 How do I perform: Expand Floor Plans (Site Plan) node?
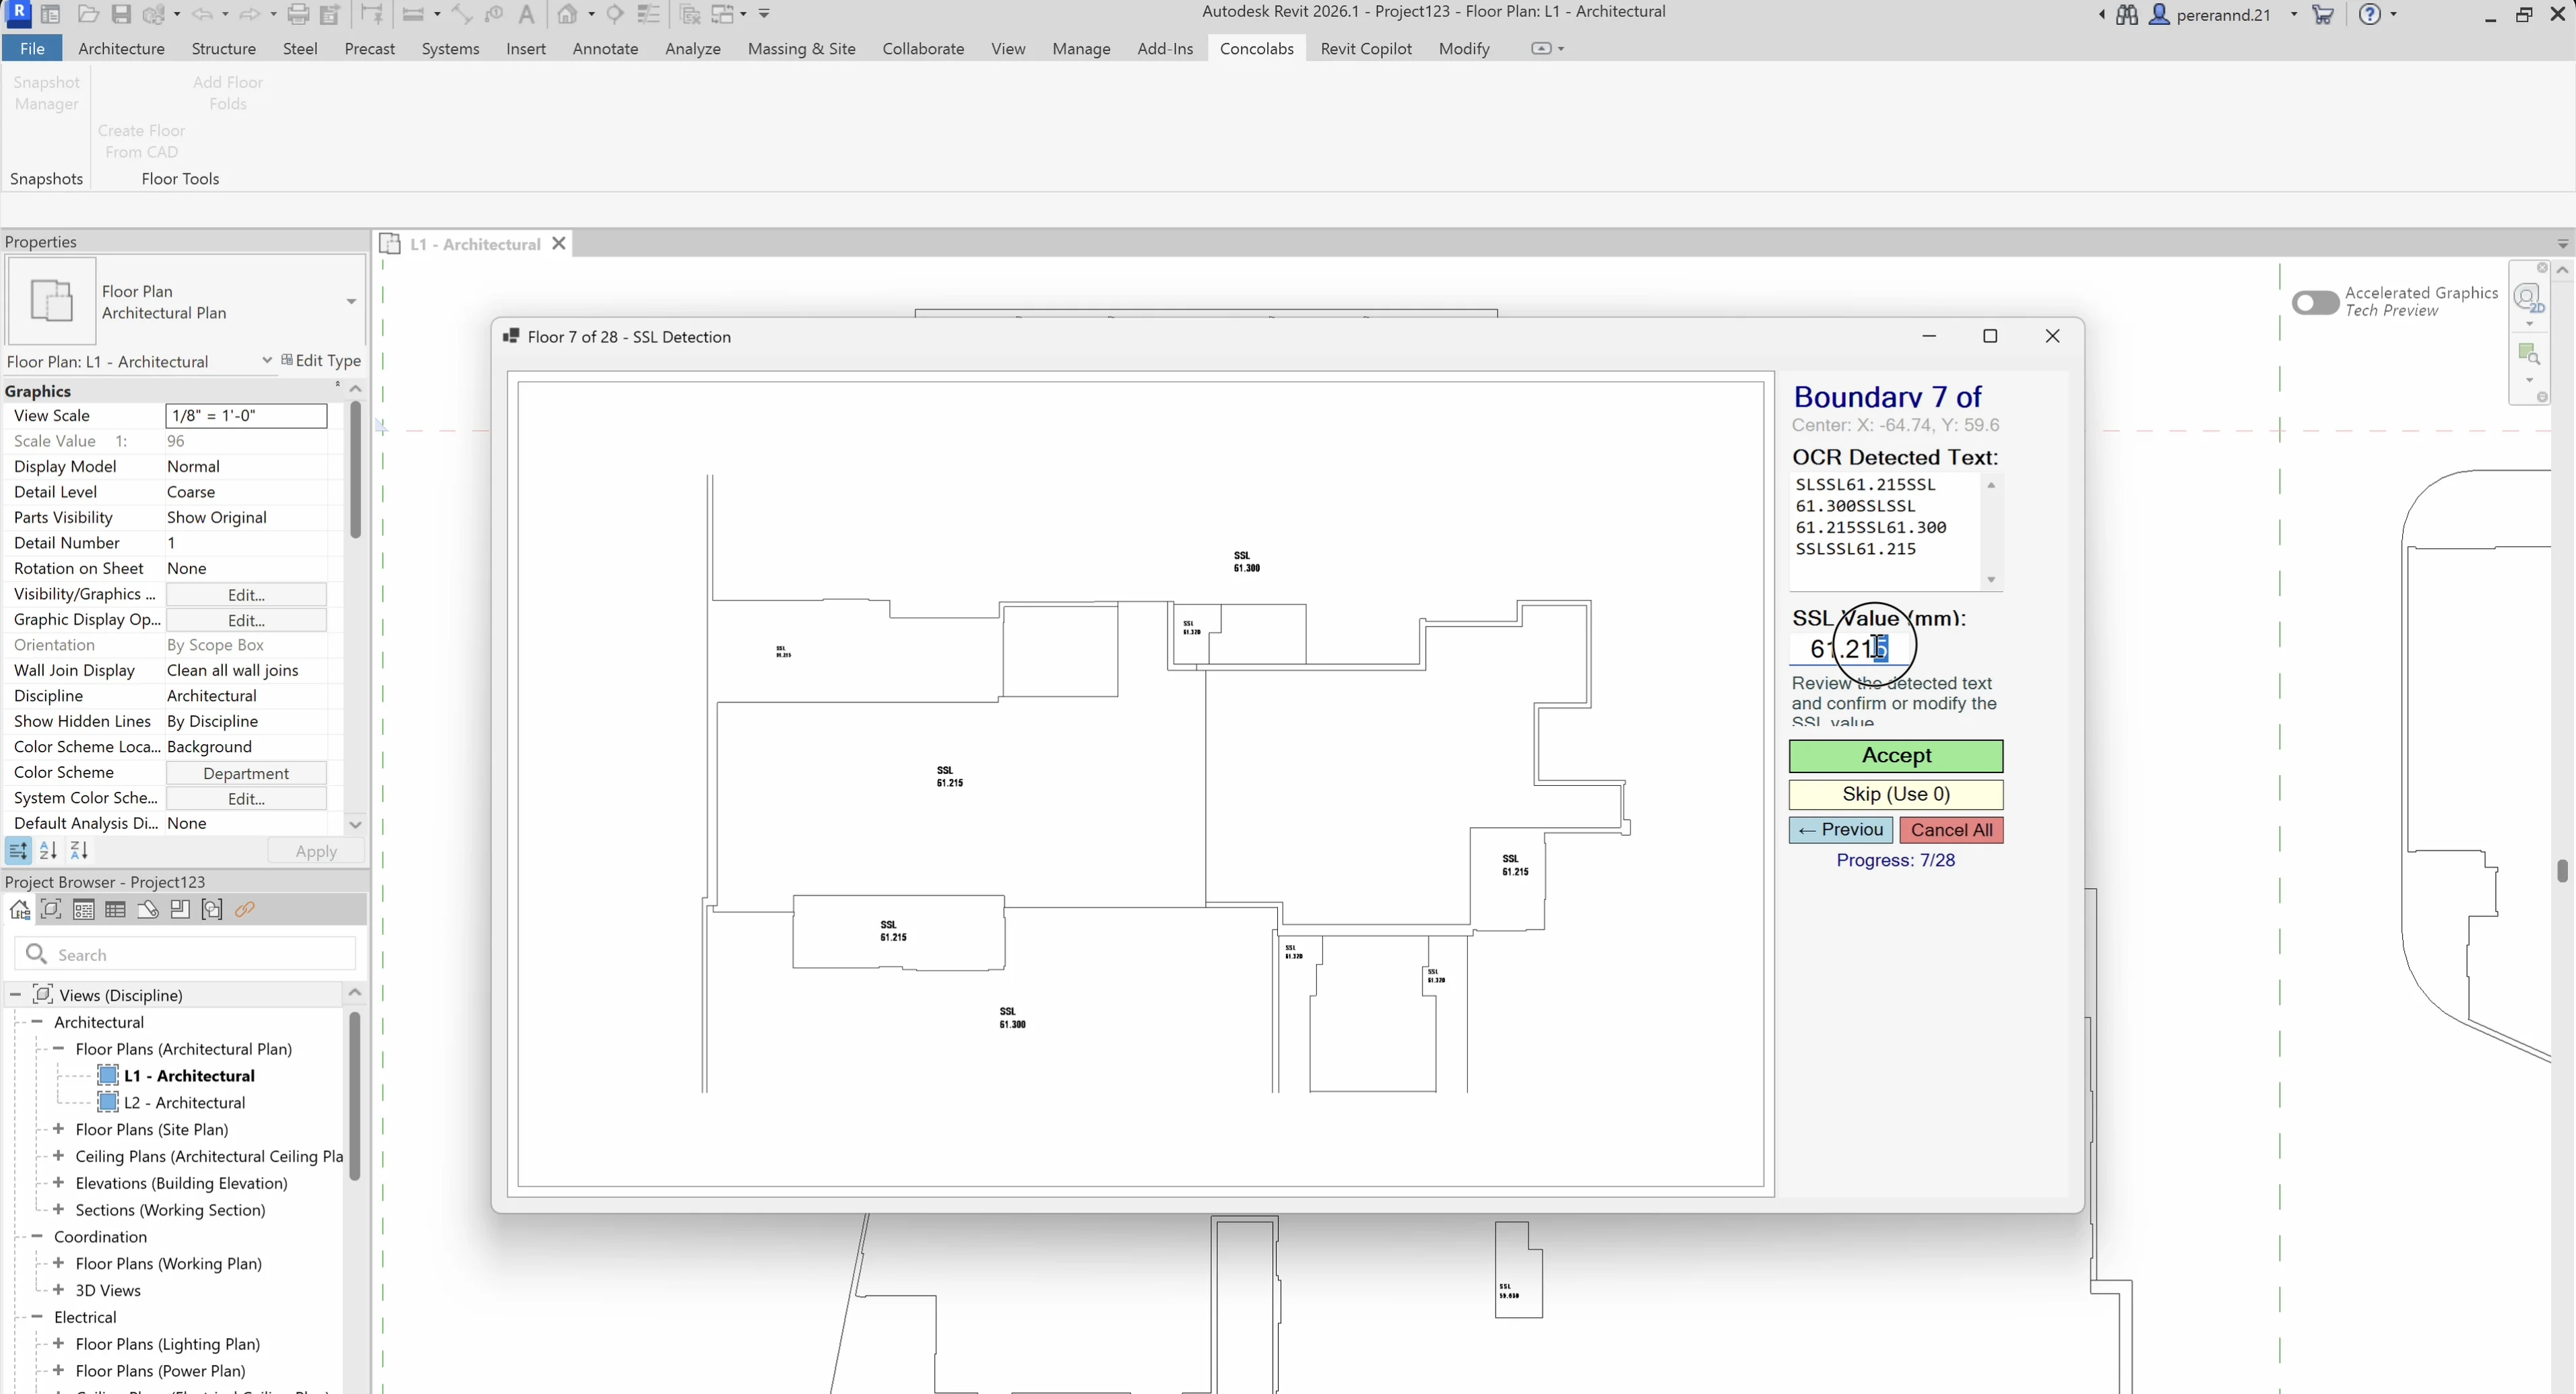(x=59, y=1129)
